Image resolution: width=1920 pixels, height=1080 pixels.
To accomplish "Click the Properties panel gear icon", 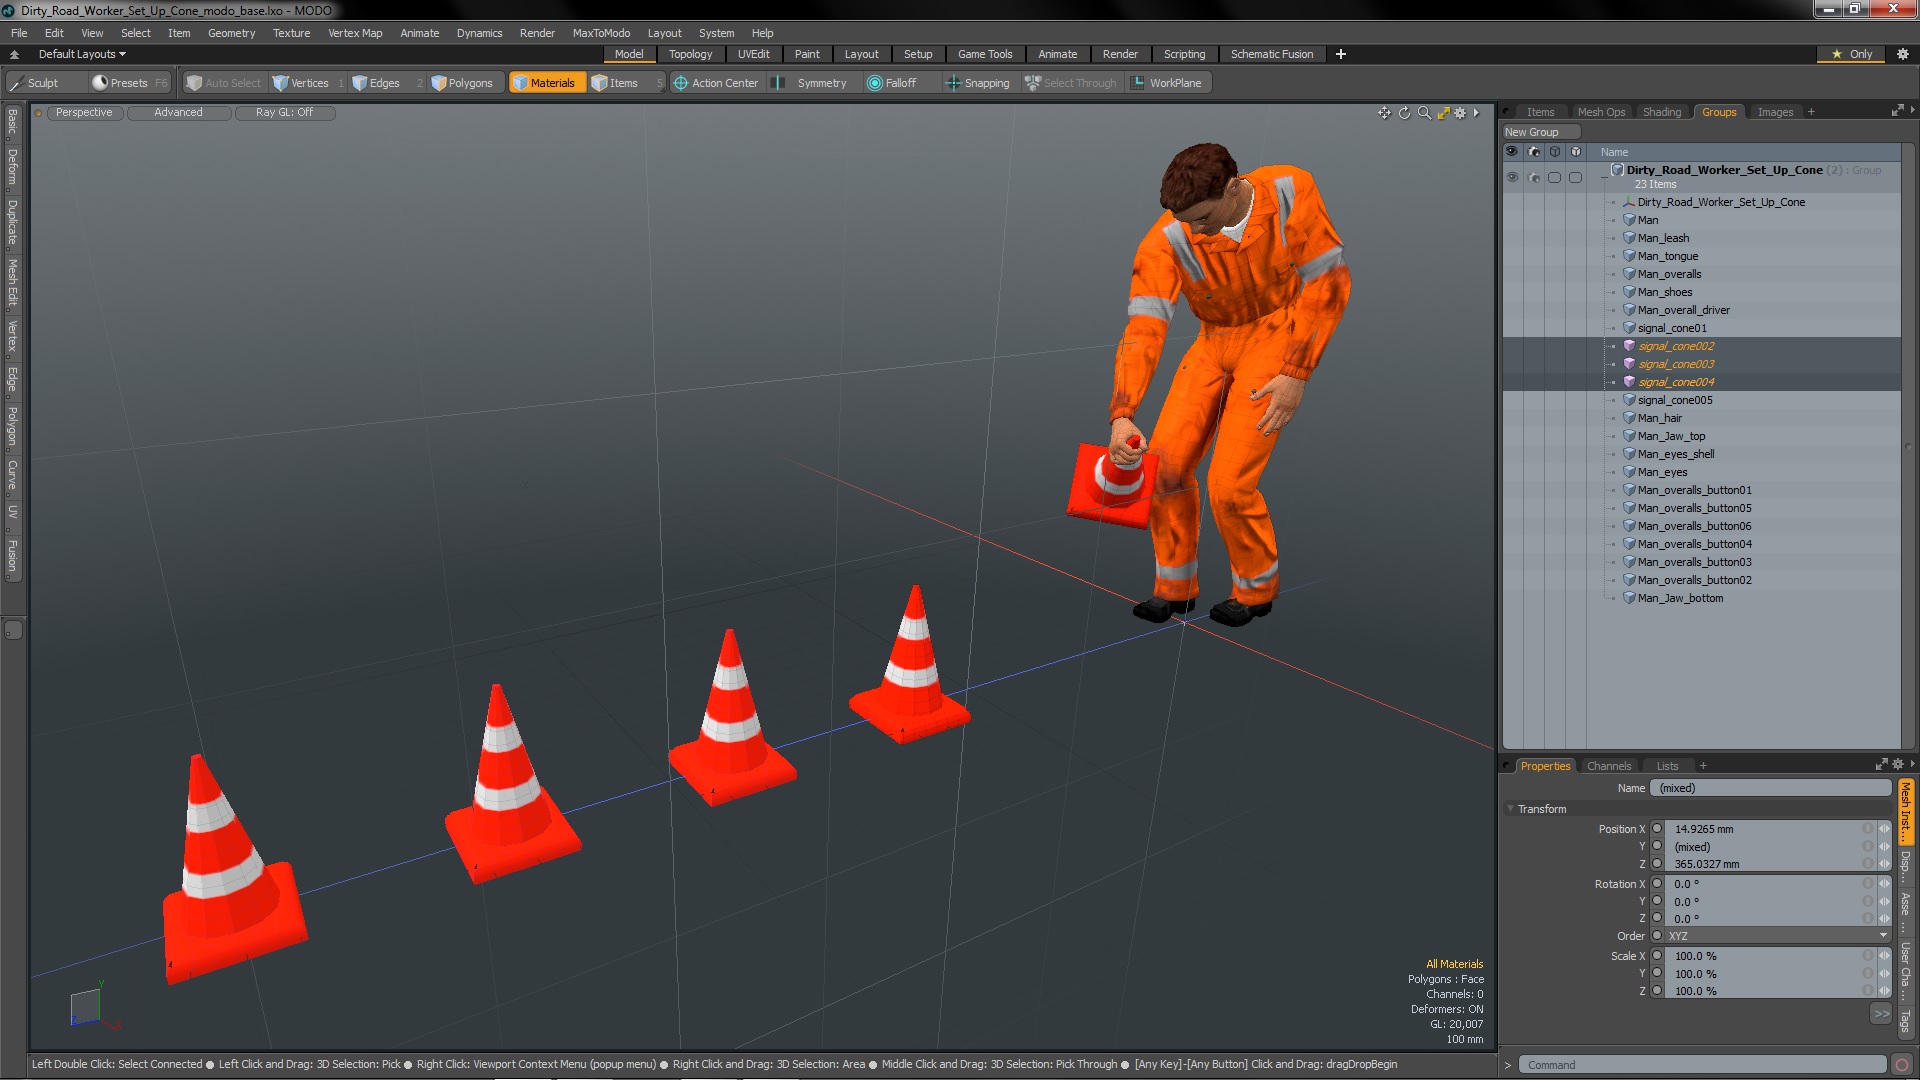I will (1898, 765).
